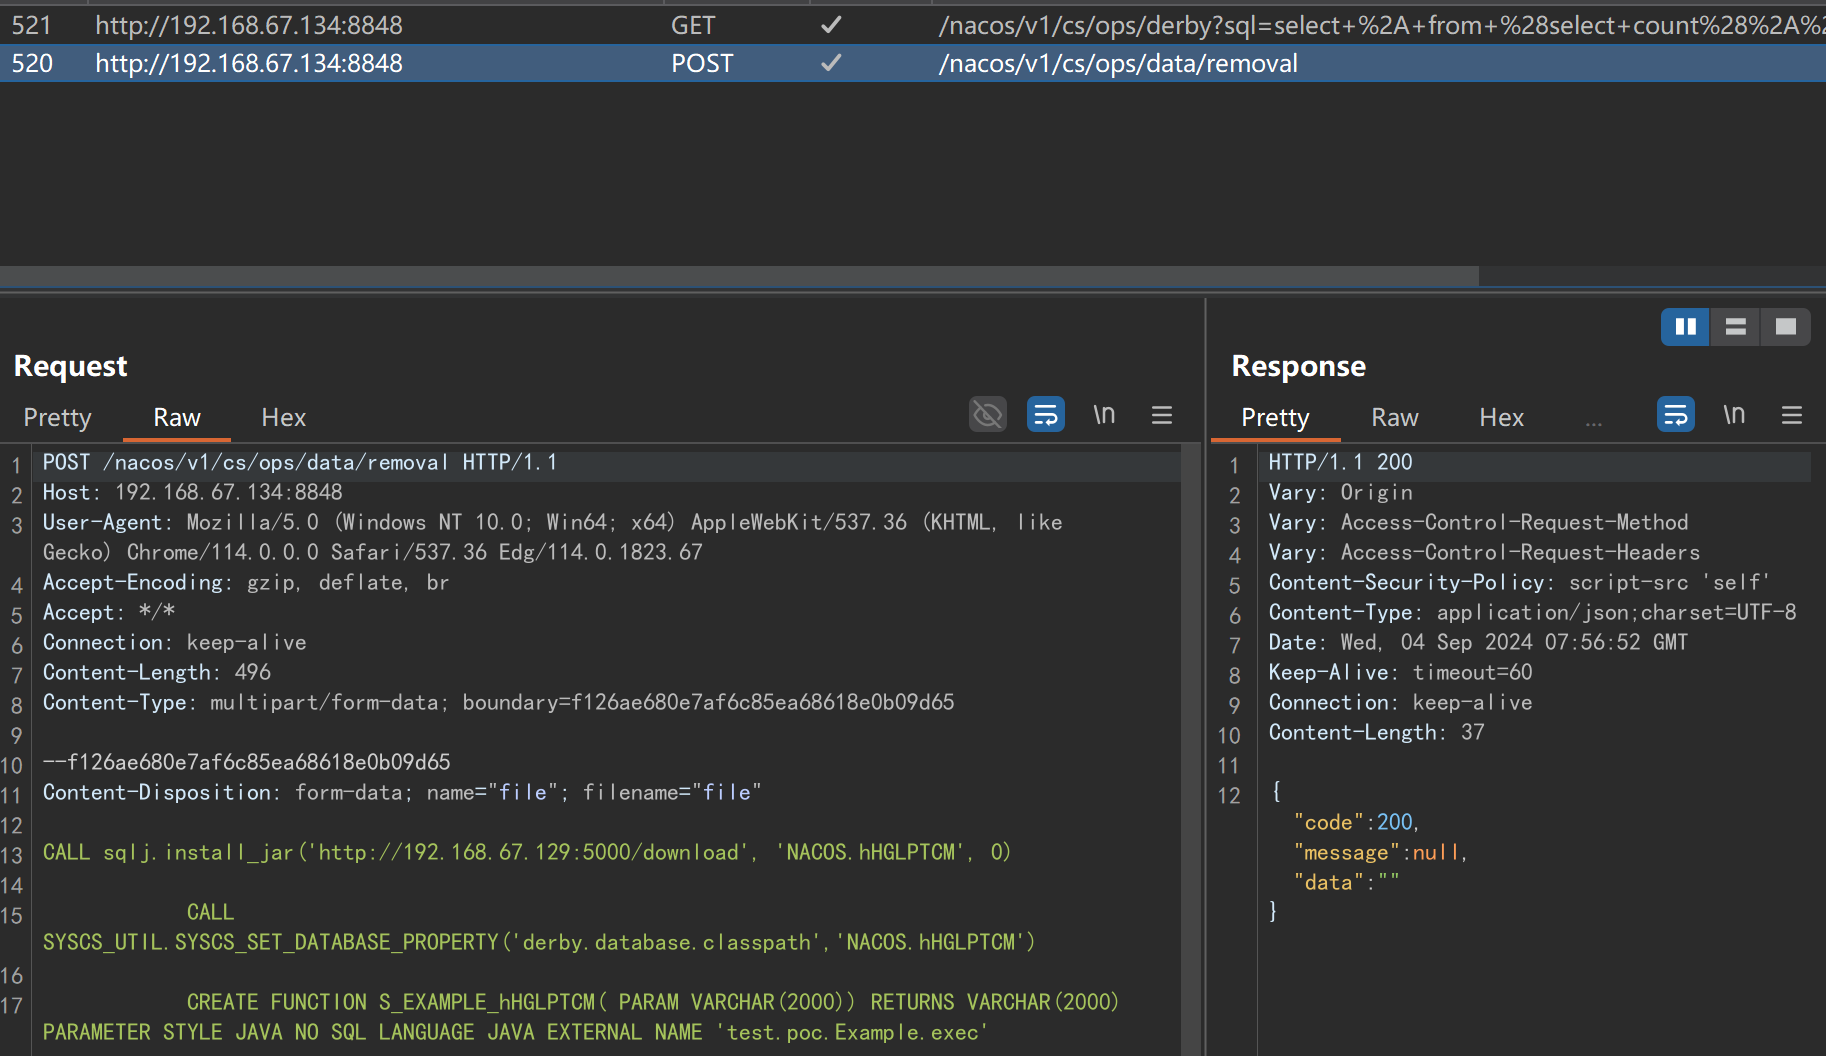This screenshot has width=1826, height=1056.
Task: Click "message":null in response JSON
Action: point(1380,852)
